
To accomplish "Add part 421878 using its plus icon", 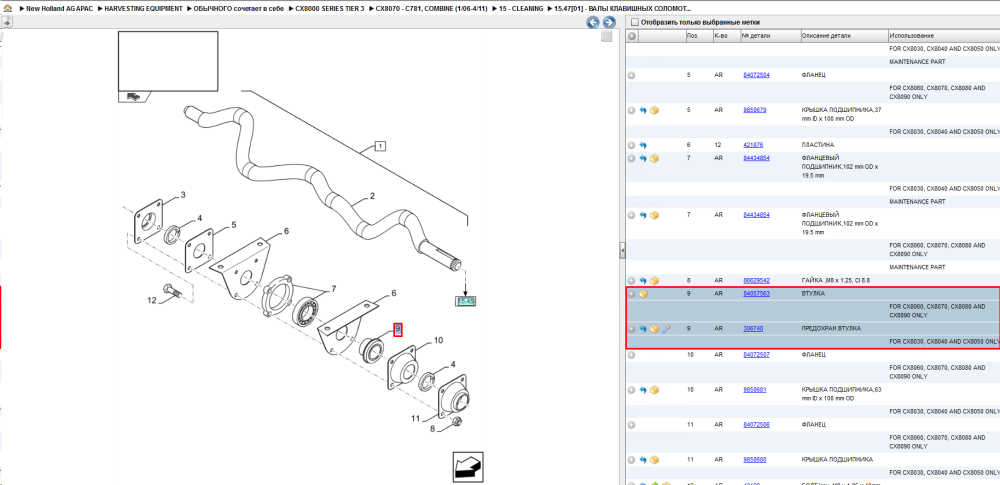I will pyautogui.click(x=632, y=145).
